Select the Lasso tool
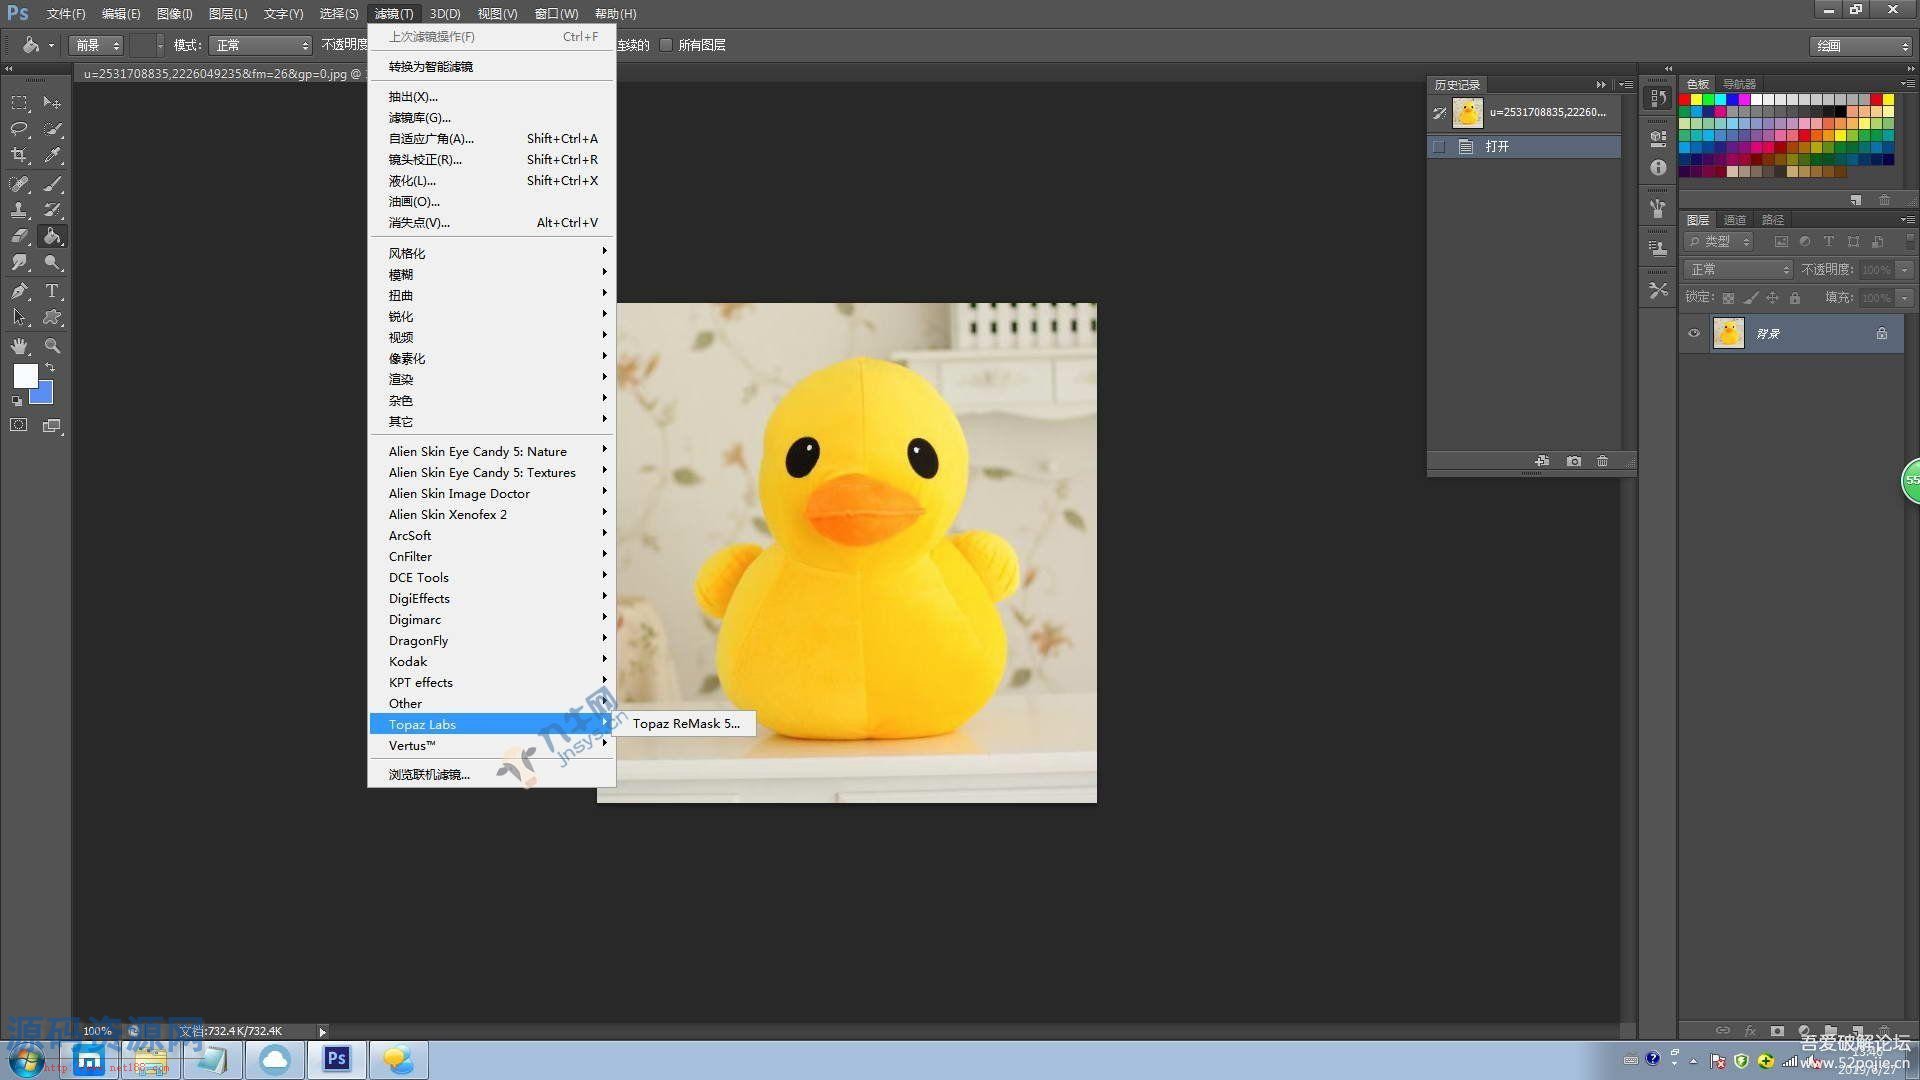1920x1080 pixels. [19, 129]
